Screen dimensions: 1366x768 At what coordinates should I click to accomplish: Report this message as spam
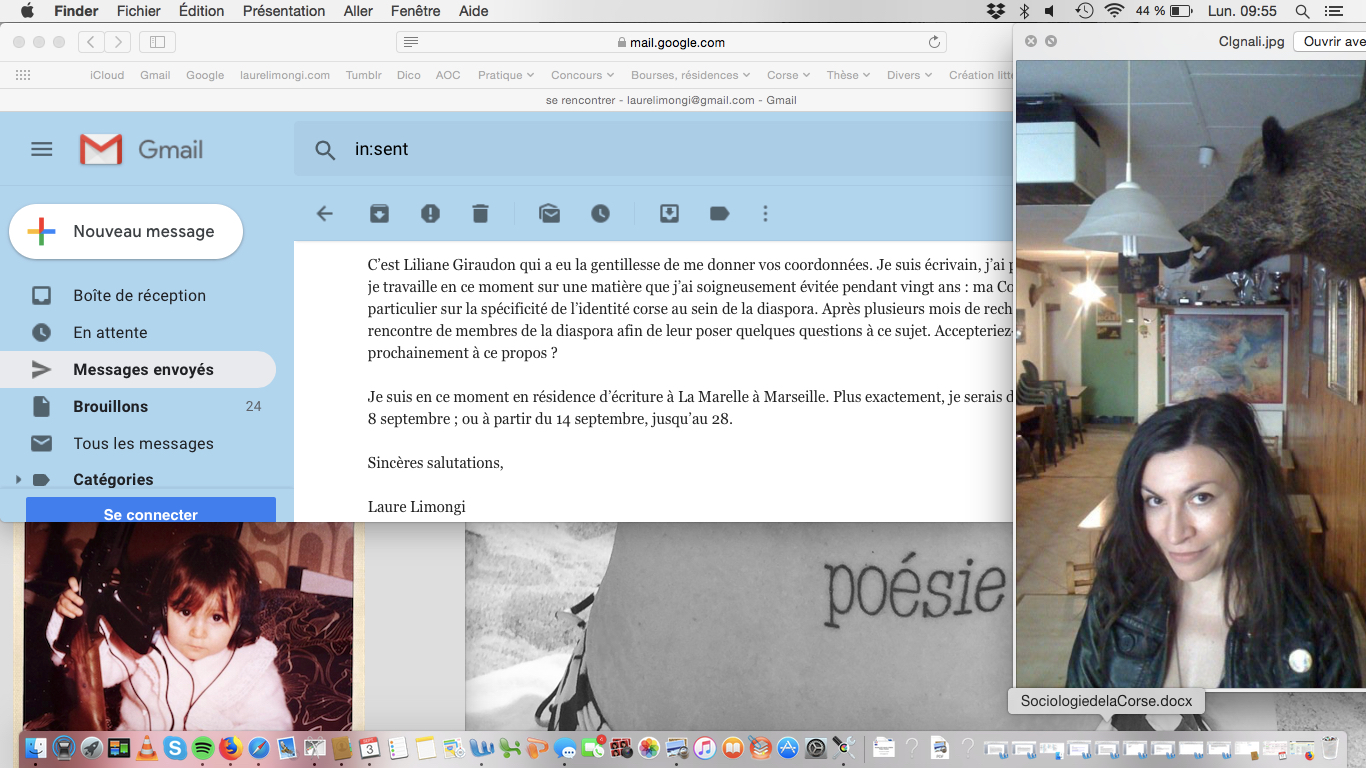coord(430,213)
